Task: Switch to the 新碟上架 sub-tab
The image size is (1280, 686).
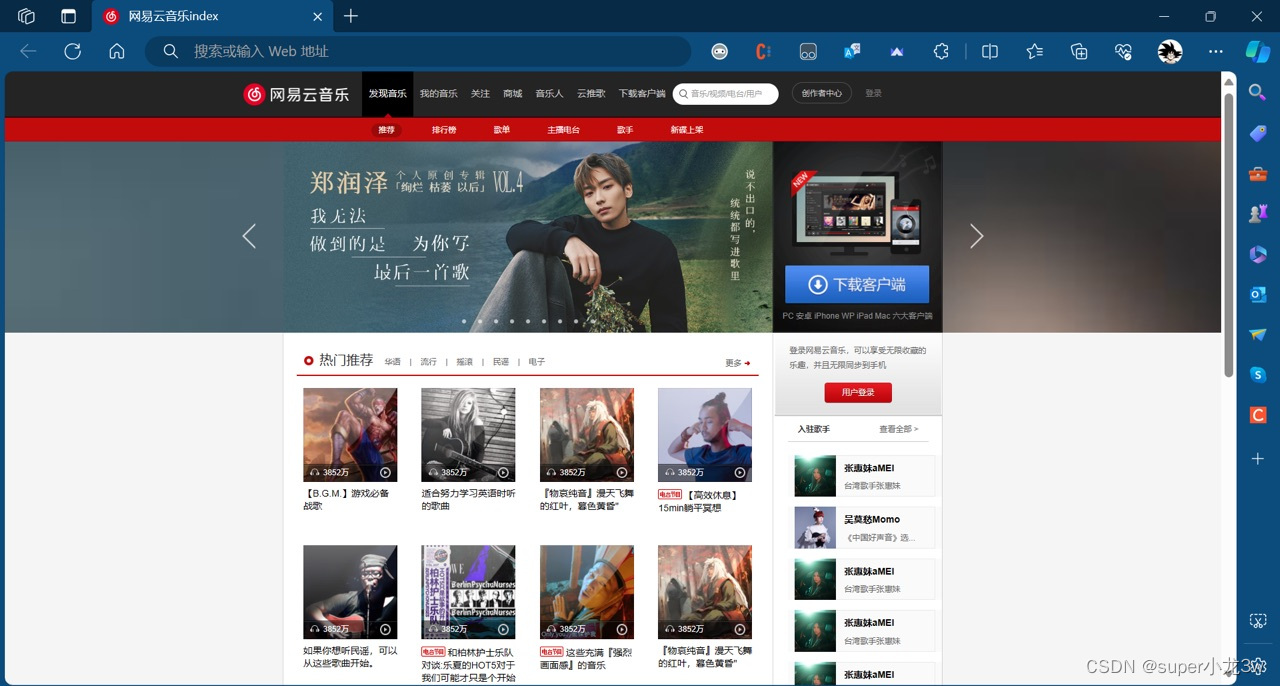Action: coord(686,130)
